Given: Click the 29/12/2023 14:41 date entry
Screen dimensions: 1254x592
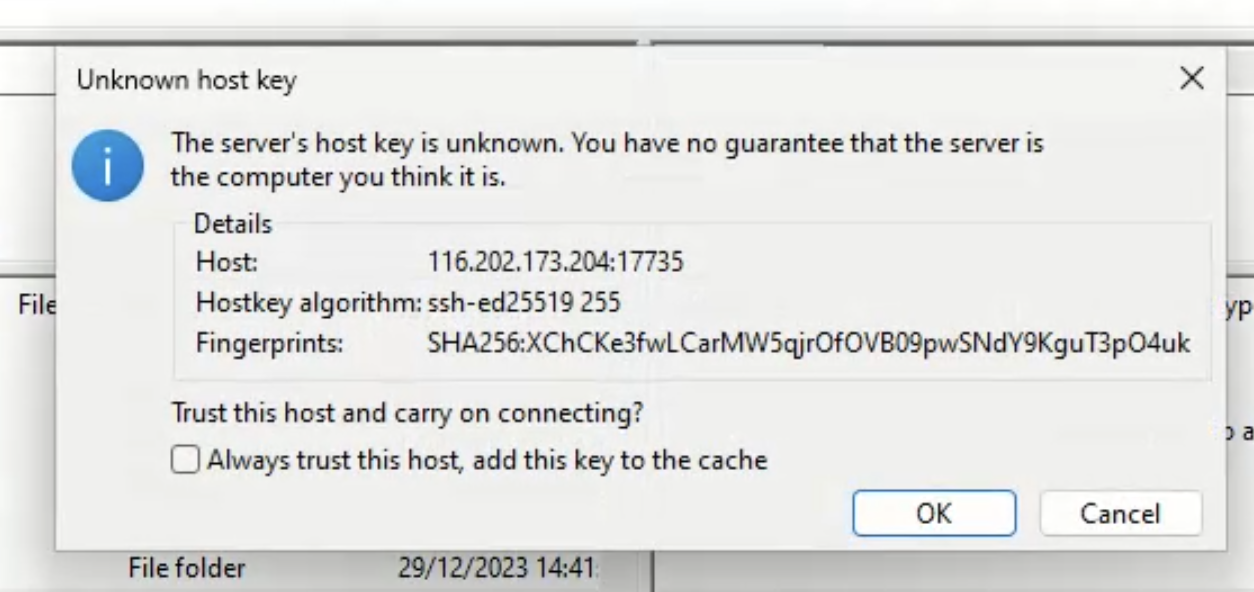Looking at the screenshot, I should 498,569.
